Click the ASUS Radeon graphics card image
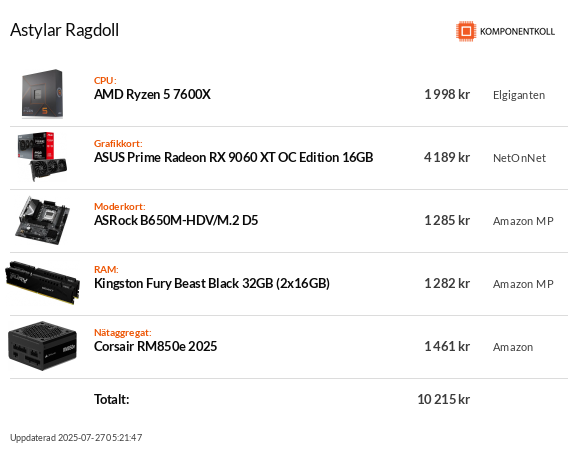577x451 pixels. point(42,157)
